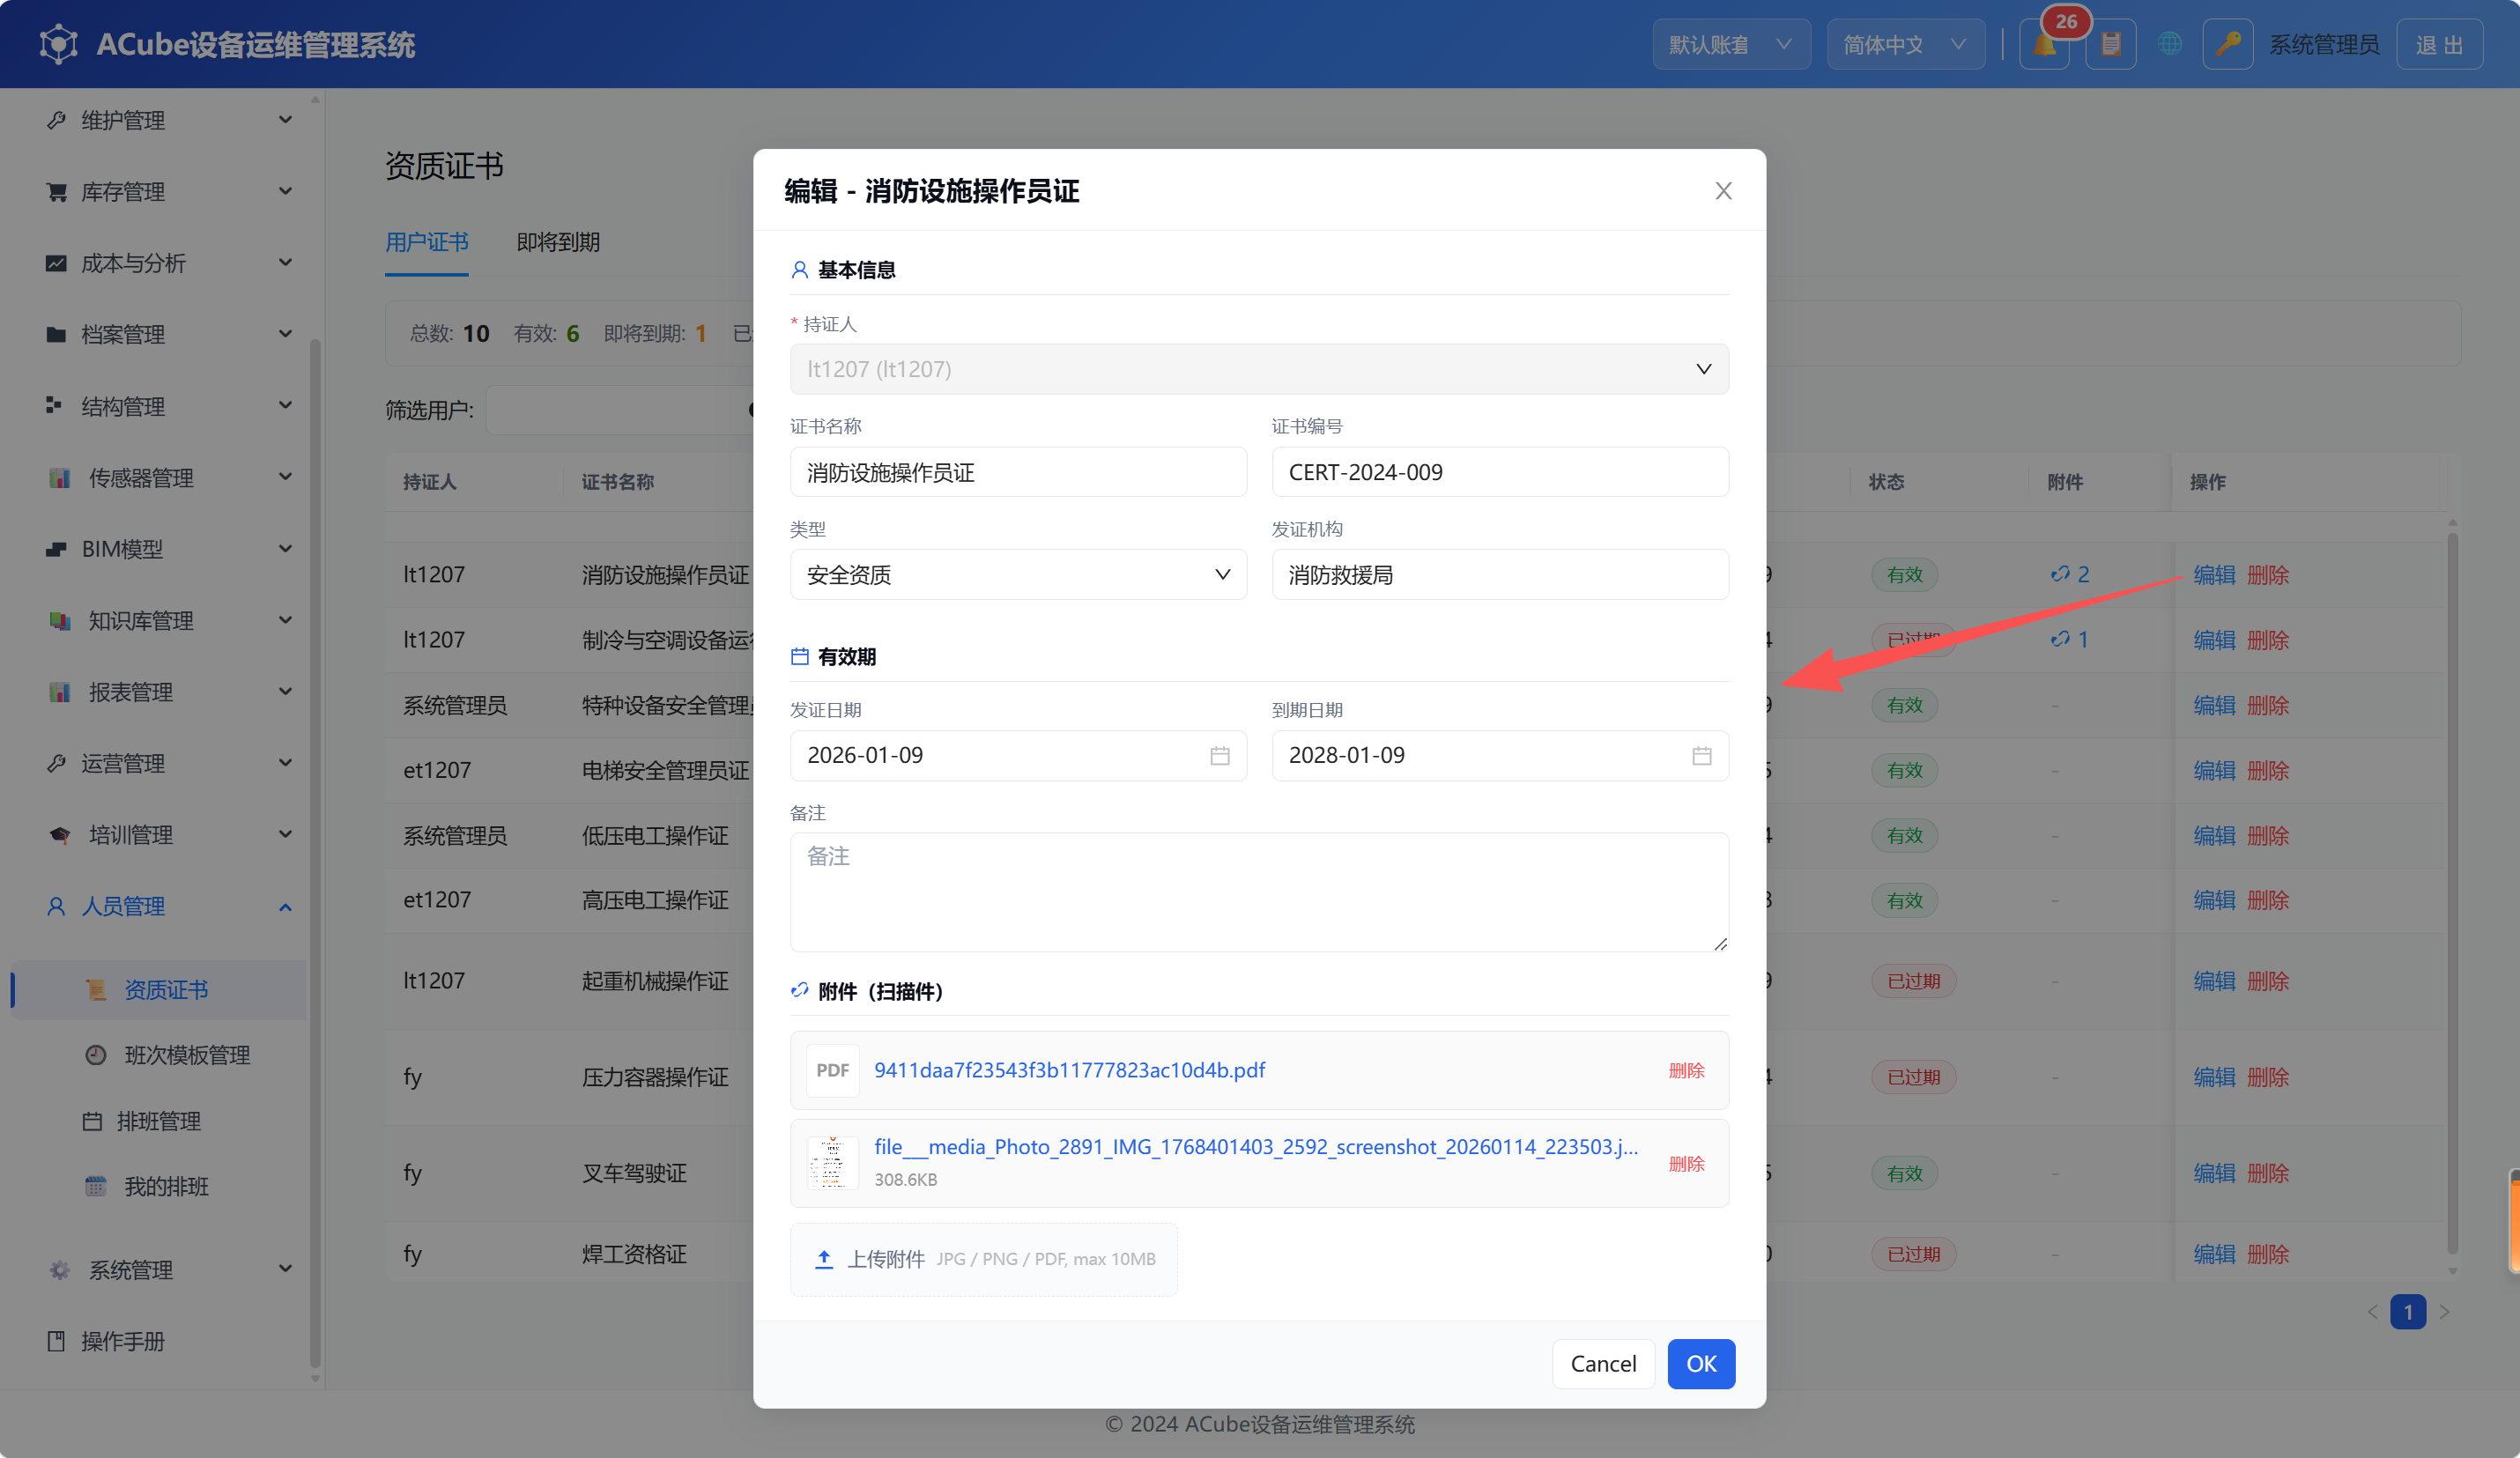Open the 持证人 dropdown
Screen dimensions: 2520x1458
[1259, 369]
